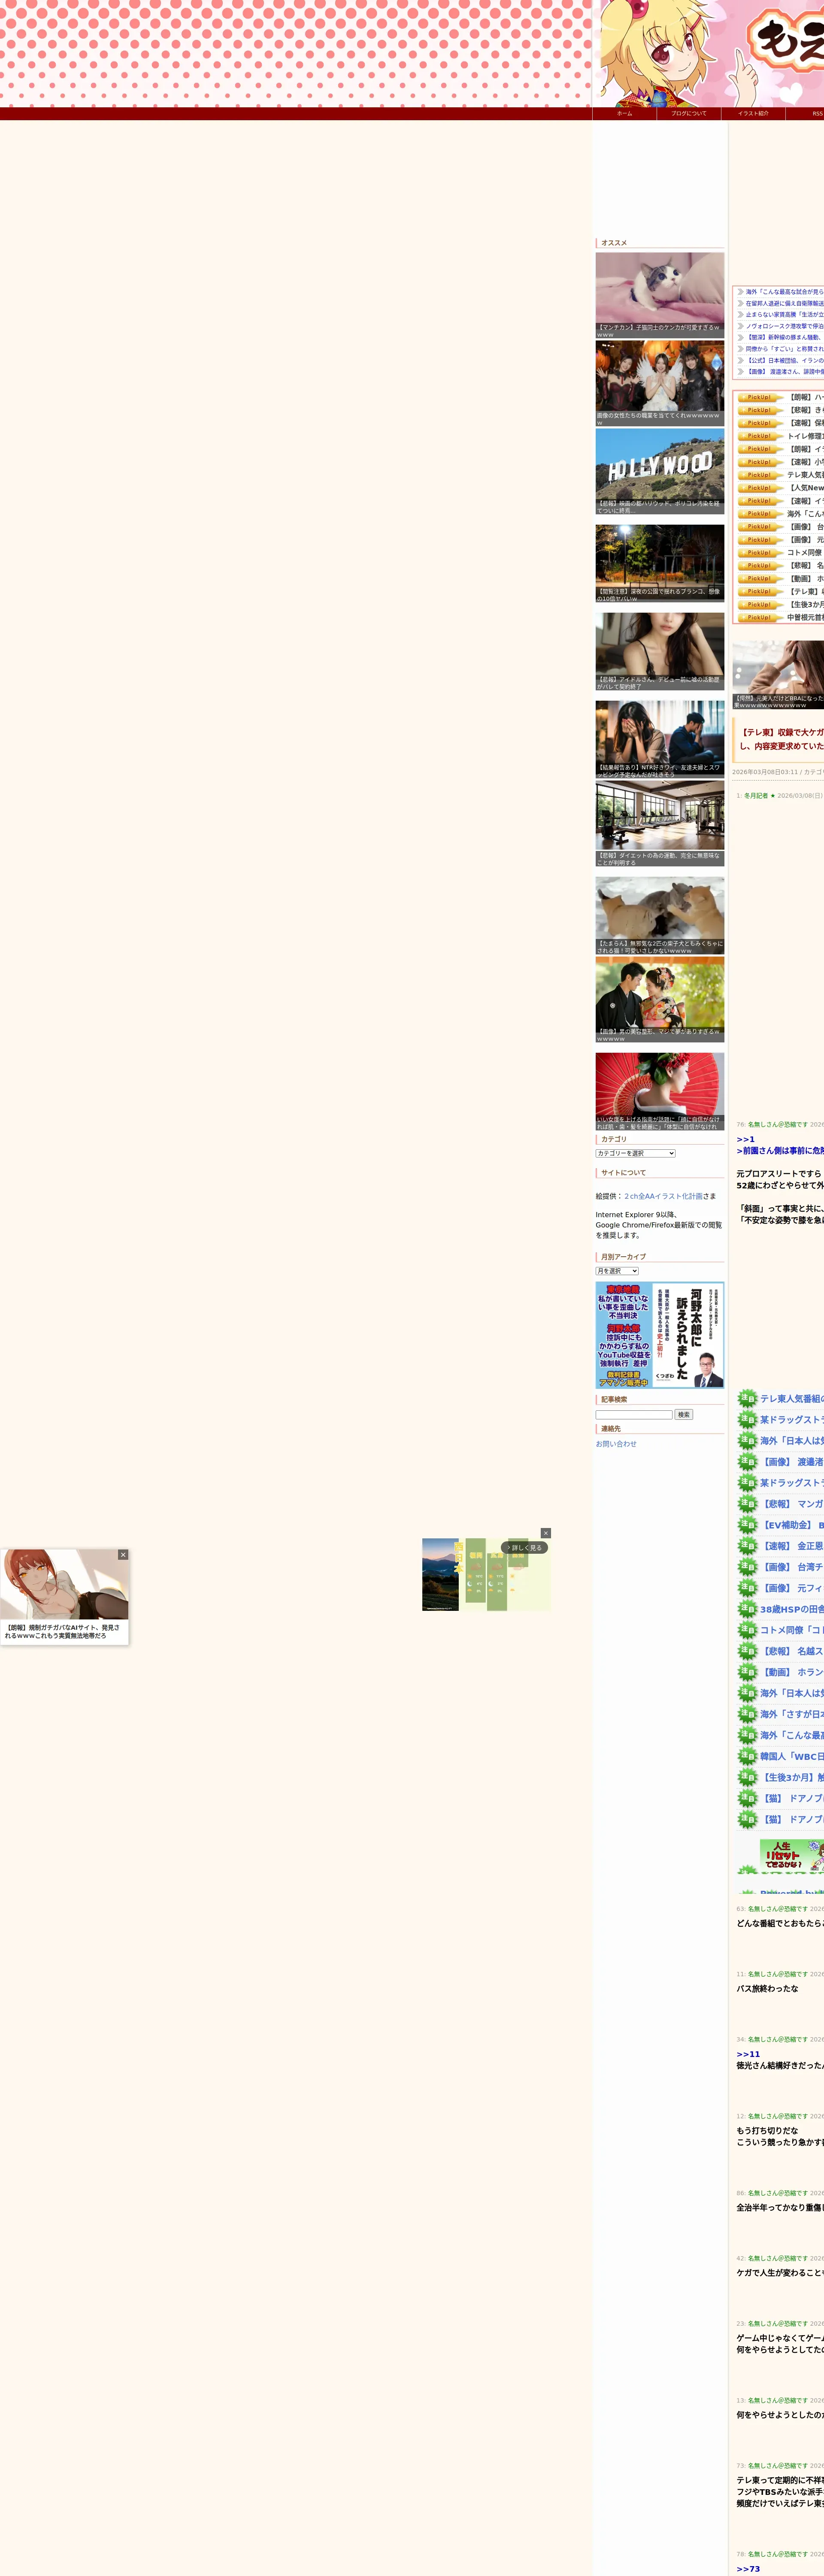This screenshot has height=2576, width=824.
Task: Close the weather forecast banner ad
Action: (545, 1533)
